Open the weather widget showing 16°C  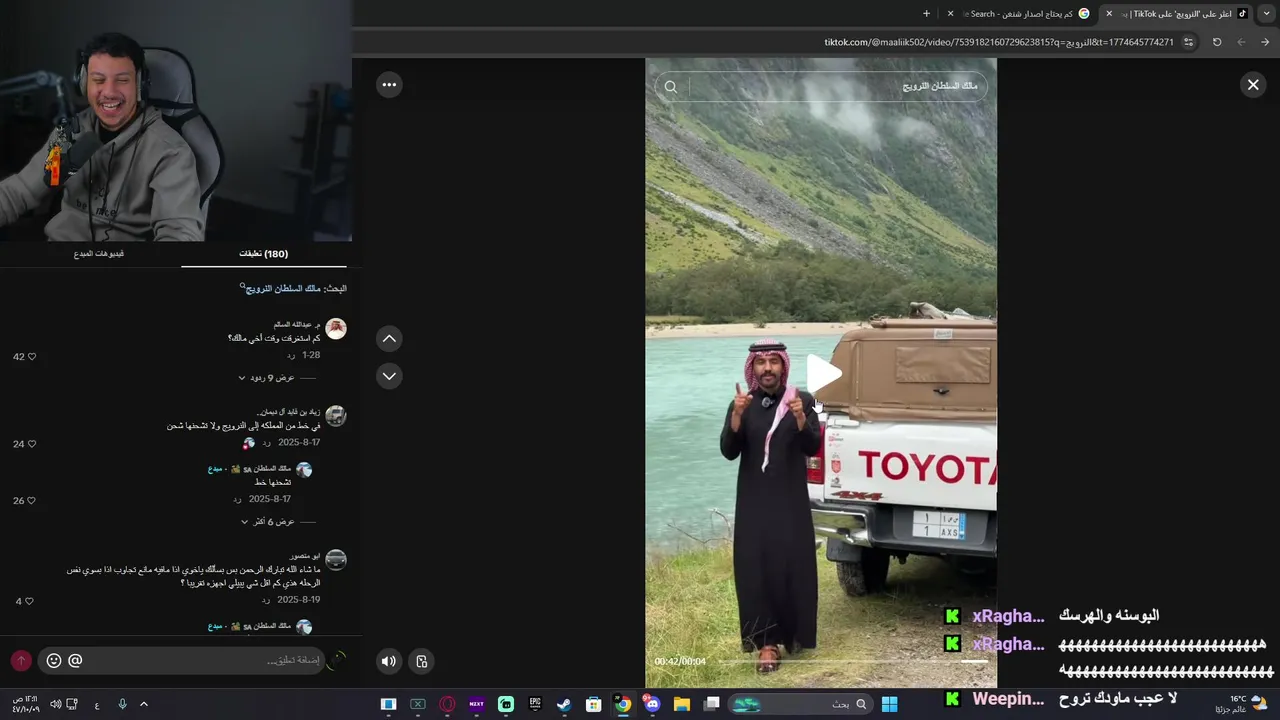tap(1242, 704)
